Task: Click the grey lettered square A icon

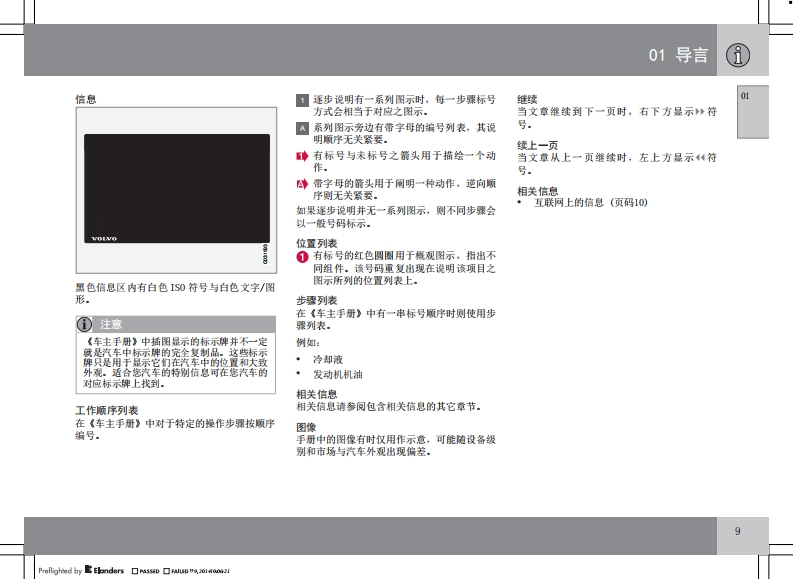Action: coord(303,129)
